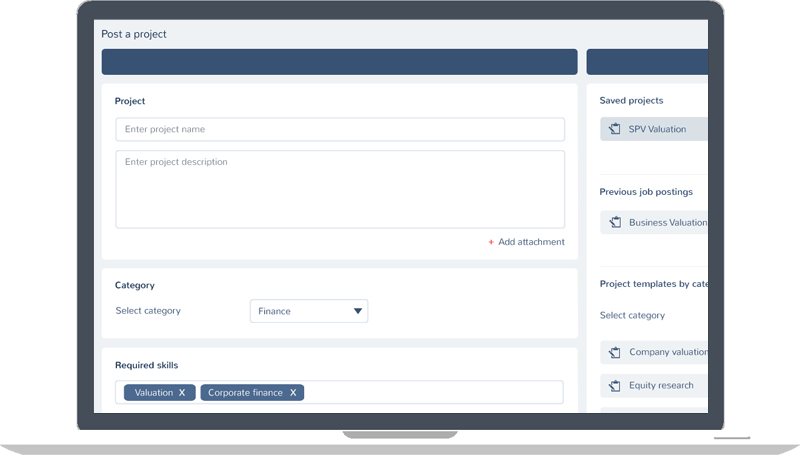The image size is (800, 455).
Task: Remove the Corporate finance tag with X
Action: click(293, 393)
